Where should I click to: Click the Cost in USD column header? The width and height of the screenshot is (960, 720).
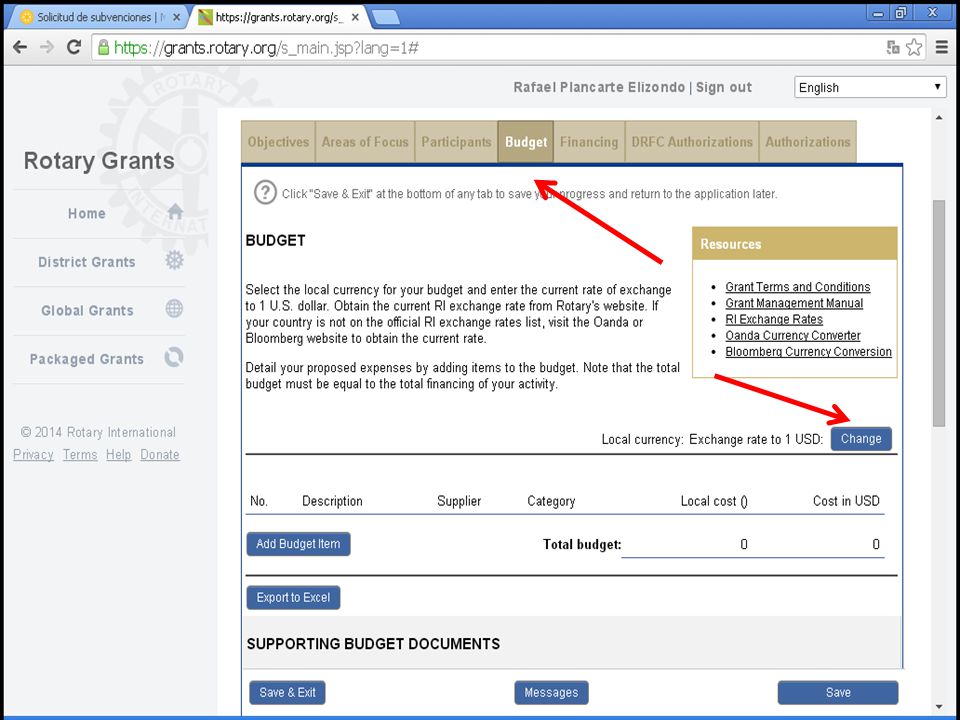[846, 501]
